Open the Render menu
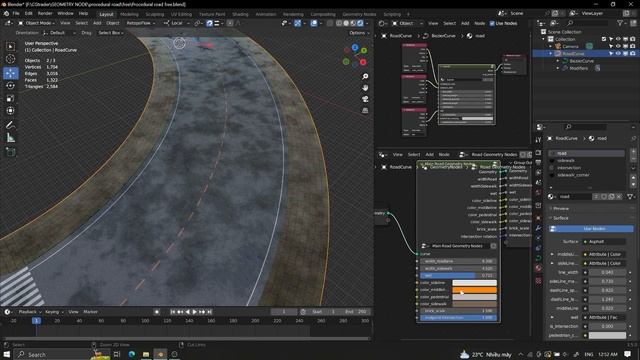Screen dimensions: 640x360 (x=45, y=13)
